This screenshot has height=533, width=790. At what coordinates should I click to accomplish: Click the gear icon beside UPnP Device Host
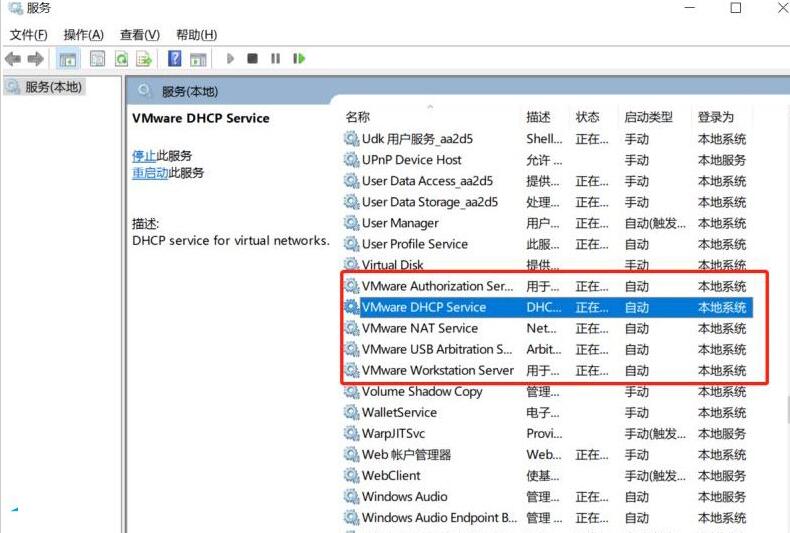[x=351, y=160]
